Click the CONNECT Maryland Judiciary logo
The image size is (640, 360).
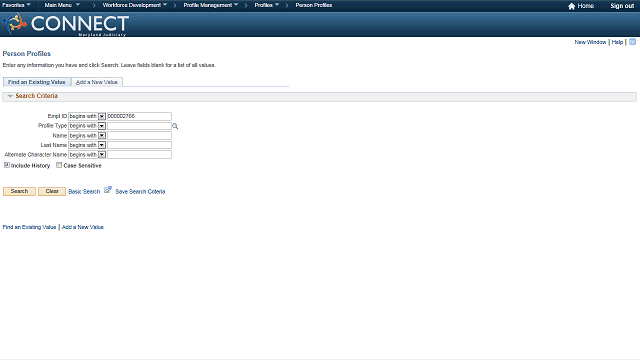click(66, 24)
